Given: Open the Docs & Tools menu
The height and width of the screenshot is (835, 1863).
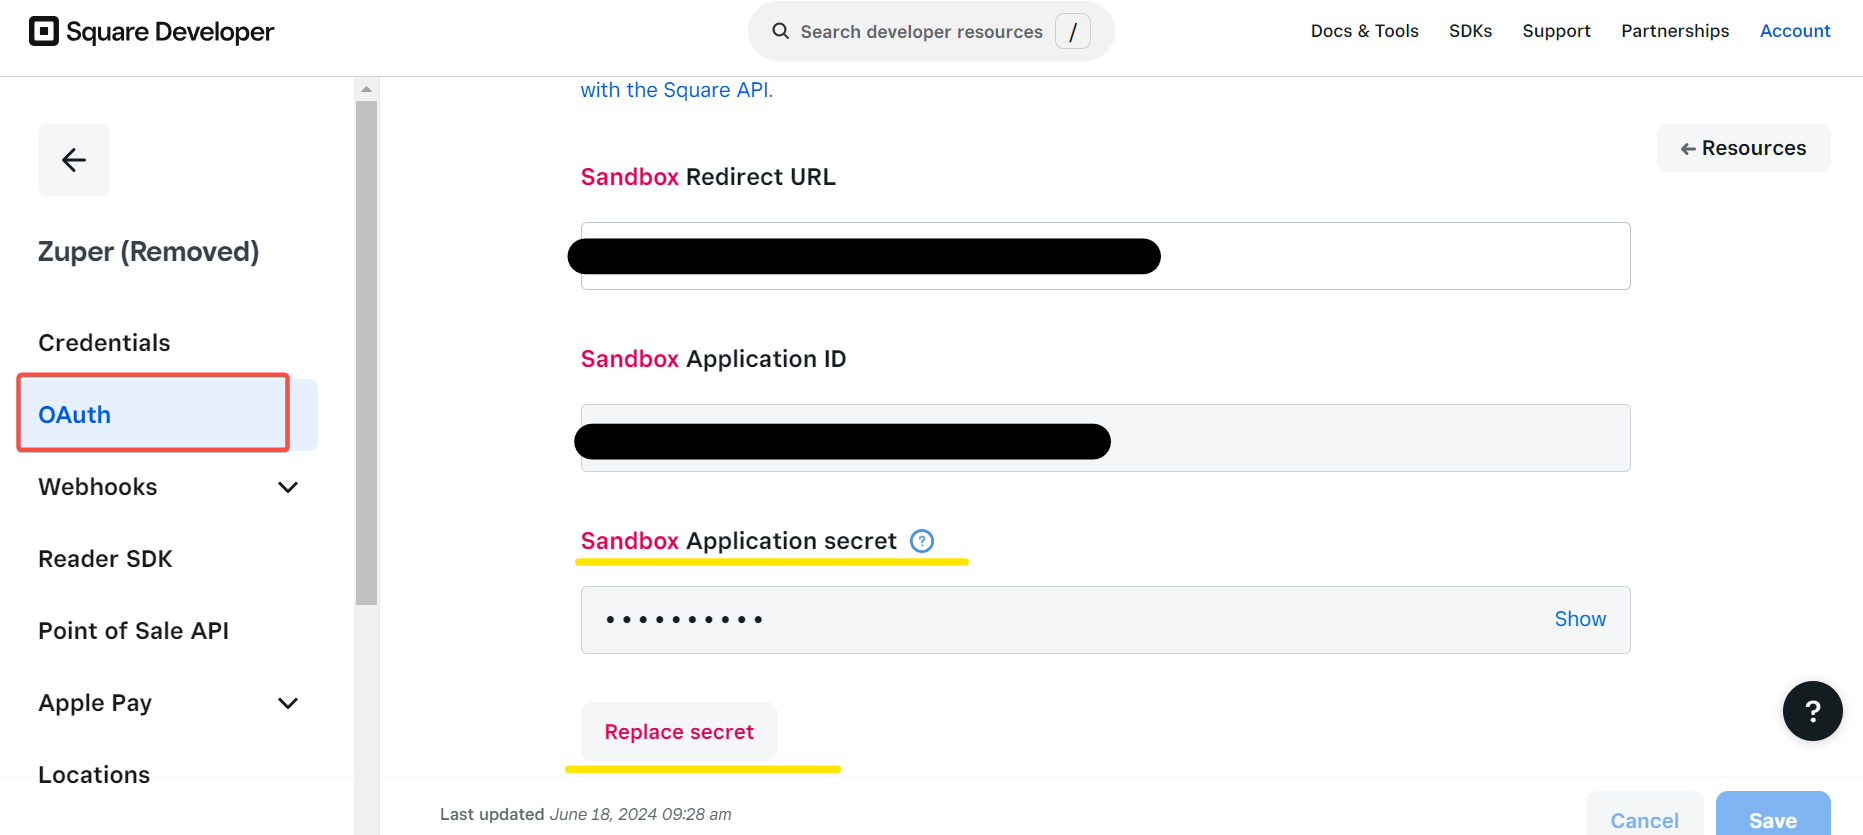Looking at the screenshot, I should (1364, 31).
